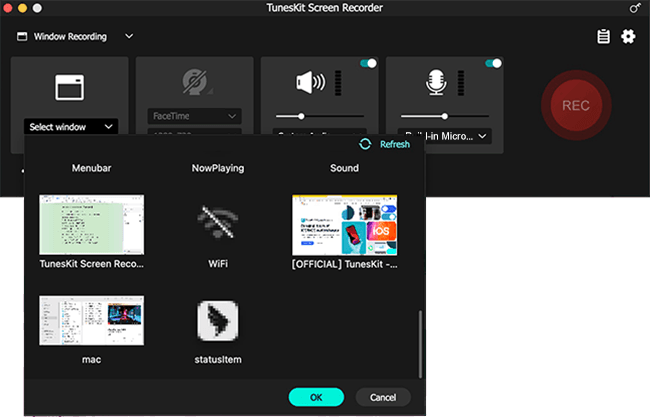Click the microphone level meter
The image size is (650, 418).
(461, 83)
